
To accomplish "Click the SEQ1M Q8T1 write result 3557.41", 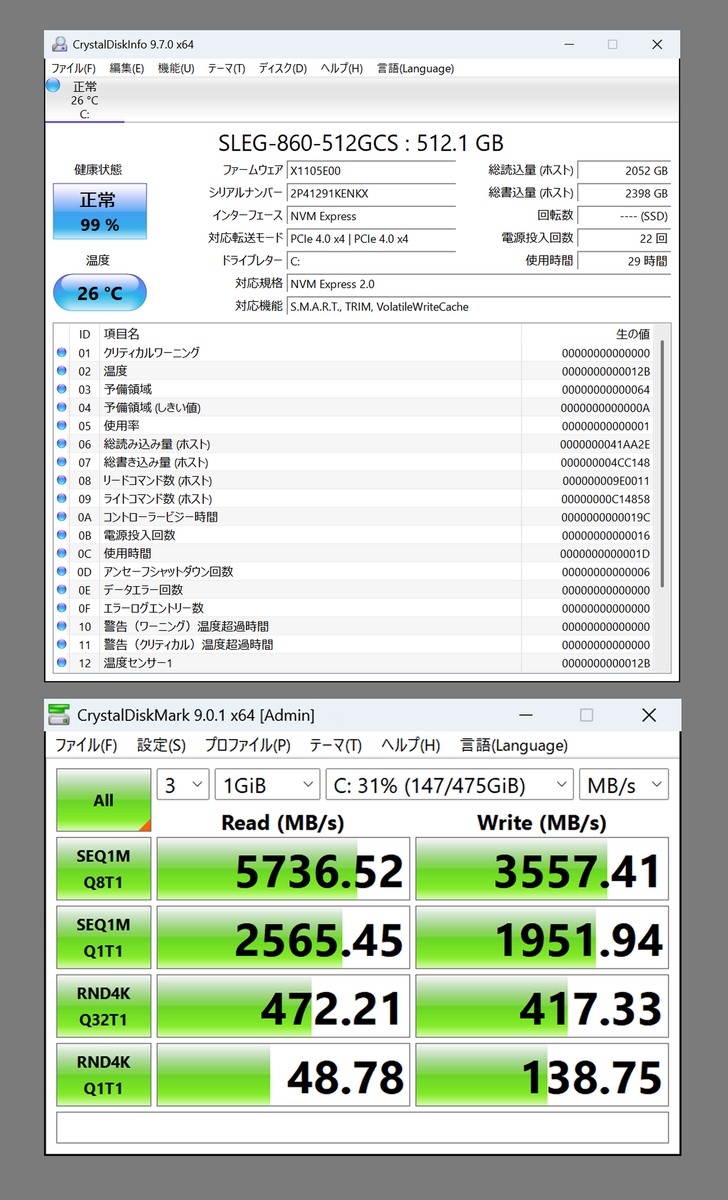I will [541, 870].
